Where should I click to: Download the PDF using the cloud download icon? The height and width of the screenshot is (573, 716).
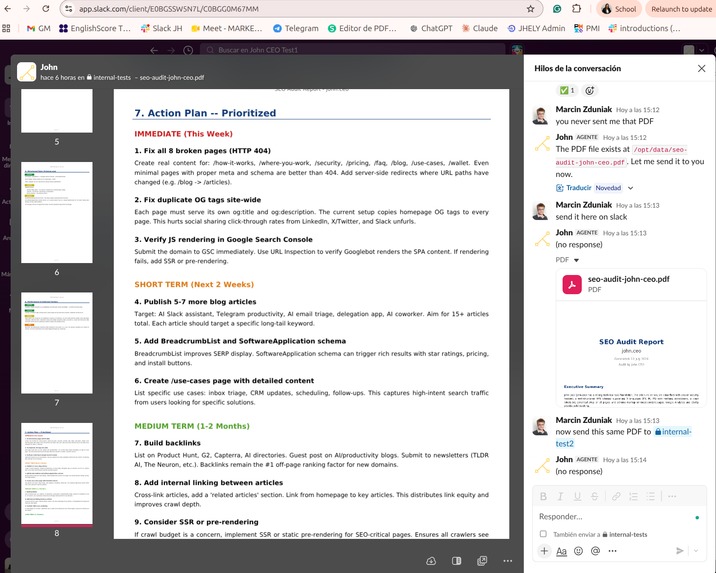tap(431, 561)
